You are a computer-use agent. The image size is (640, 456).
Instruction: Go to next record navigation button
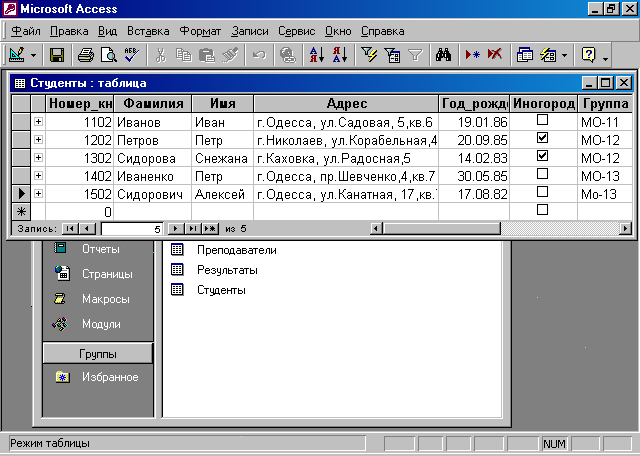pos(176,229)
